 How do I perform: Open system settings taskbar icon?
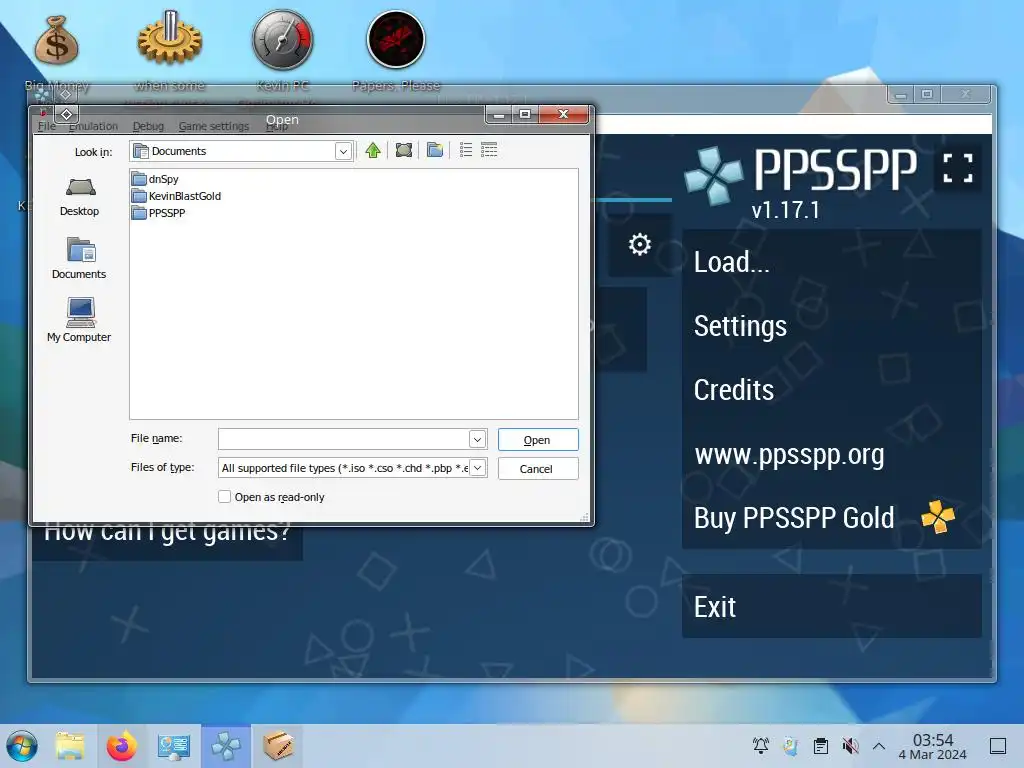pos(173,746)
